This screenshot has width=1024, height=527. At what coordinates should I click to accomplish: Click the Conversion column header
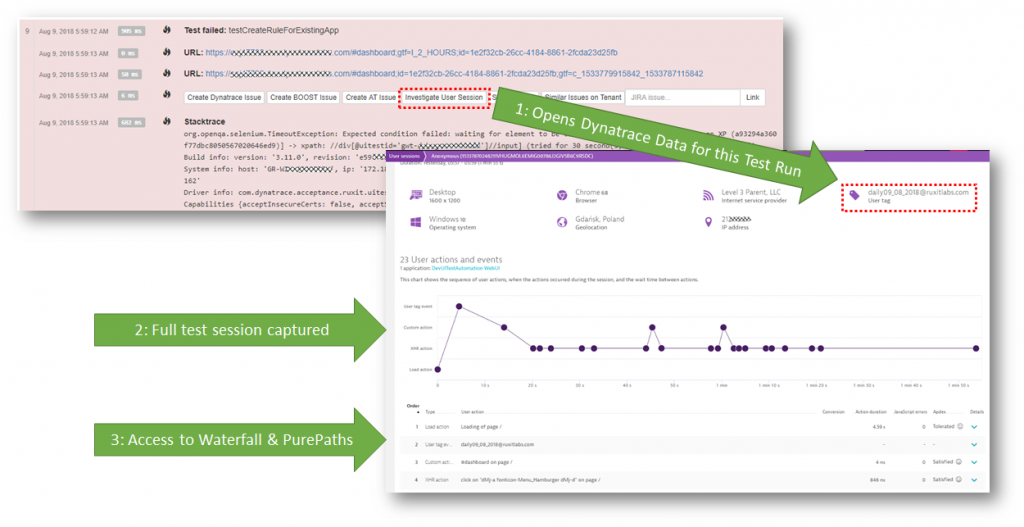tap(833, 412)
